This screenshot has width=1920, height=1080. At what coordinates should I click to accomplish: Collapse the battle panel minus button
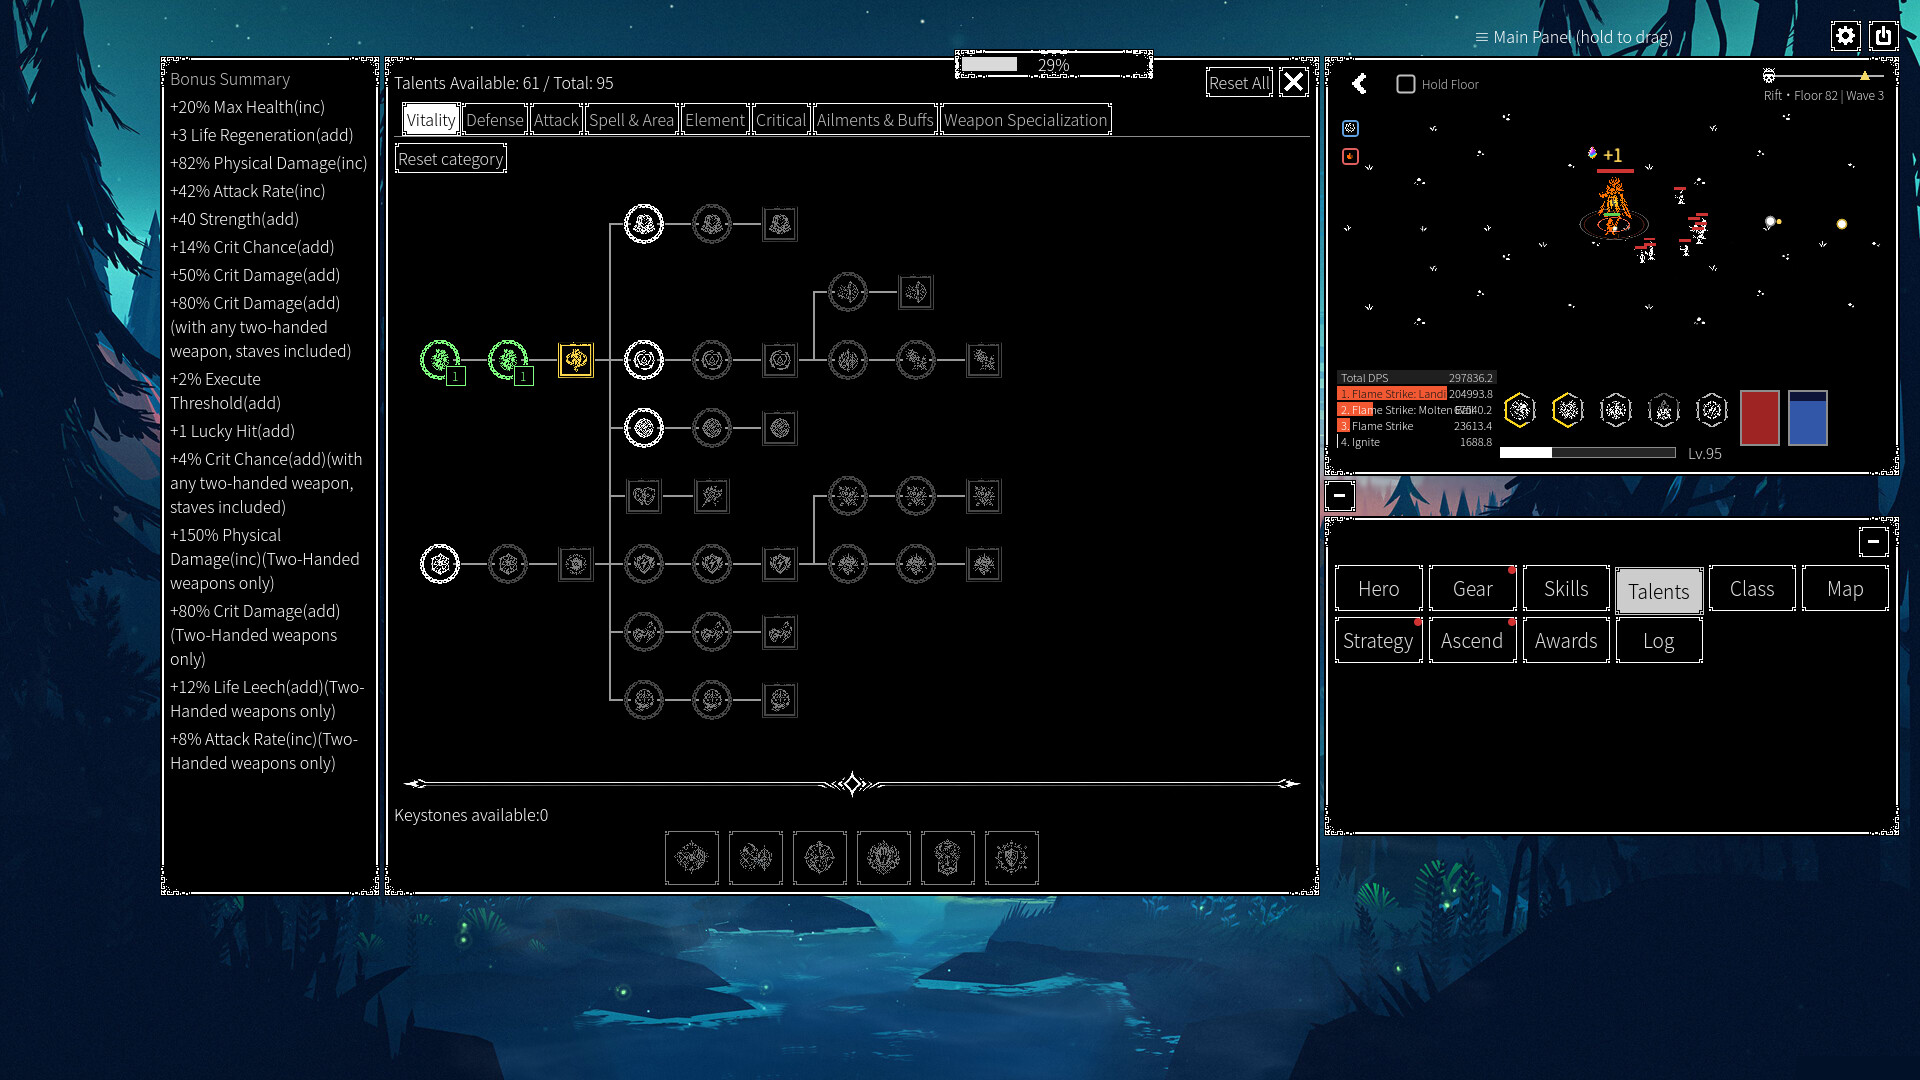(x=1340, y=495)
